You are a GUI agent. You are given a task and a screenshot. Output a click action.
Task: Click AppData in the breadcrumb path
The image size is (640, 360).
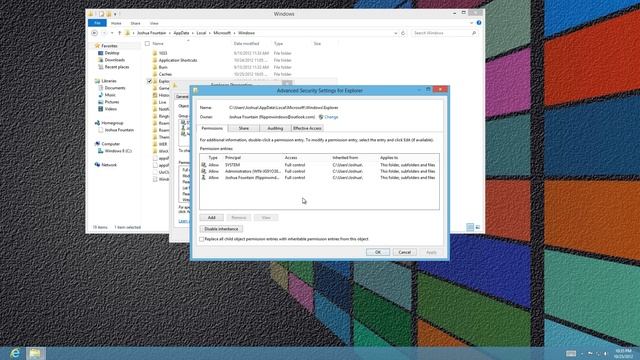pyautogui.click(x=181, y=33)
